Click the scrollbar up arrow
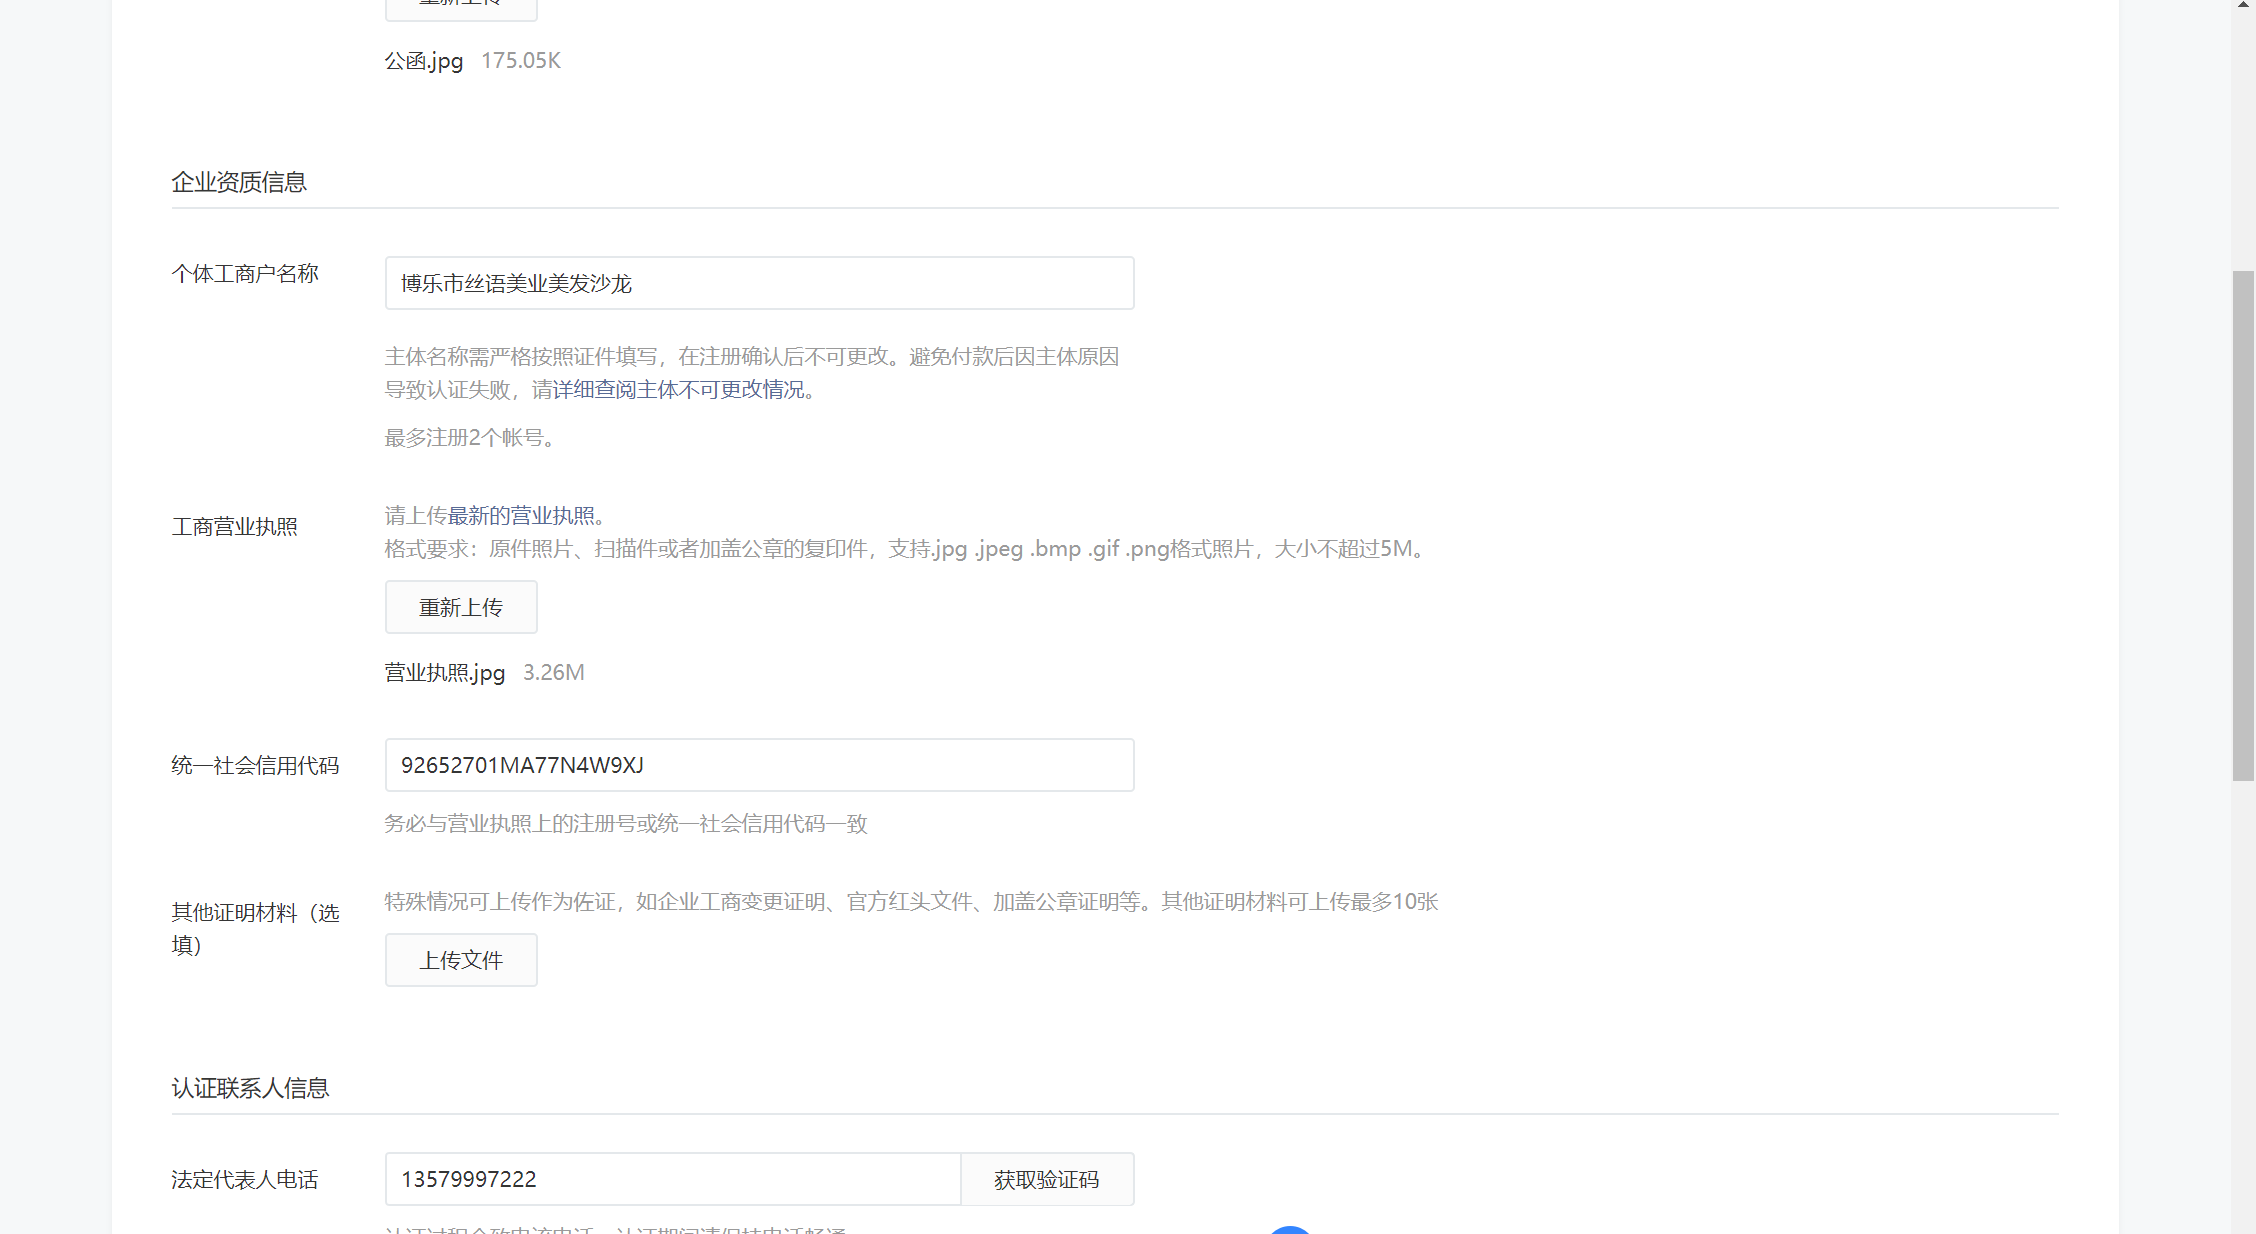This screenshot has width=2256, height=1234. point(2243,5)
